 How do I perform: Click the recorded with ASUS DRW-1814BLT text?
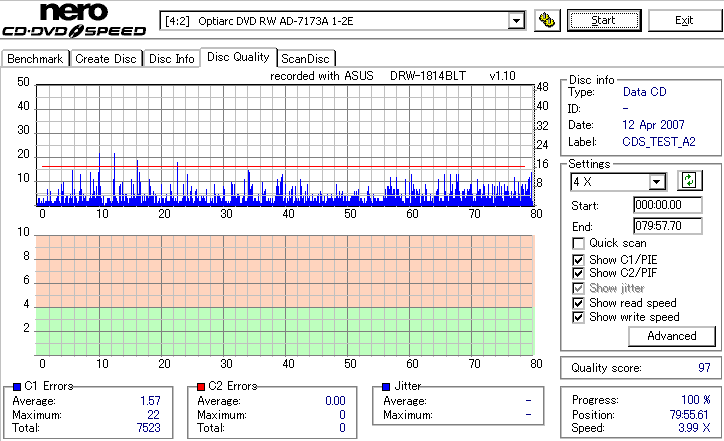tap(393, 76)
